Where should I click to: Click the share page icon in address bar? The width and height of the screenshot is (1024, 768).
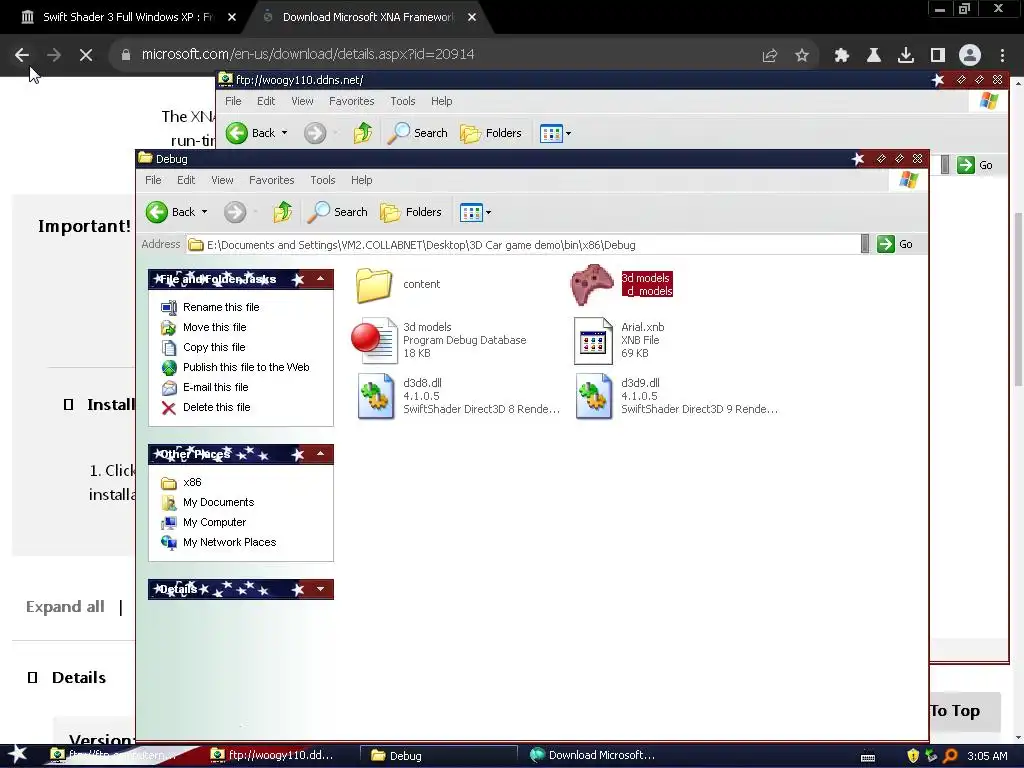click(770, 56)
